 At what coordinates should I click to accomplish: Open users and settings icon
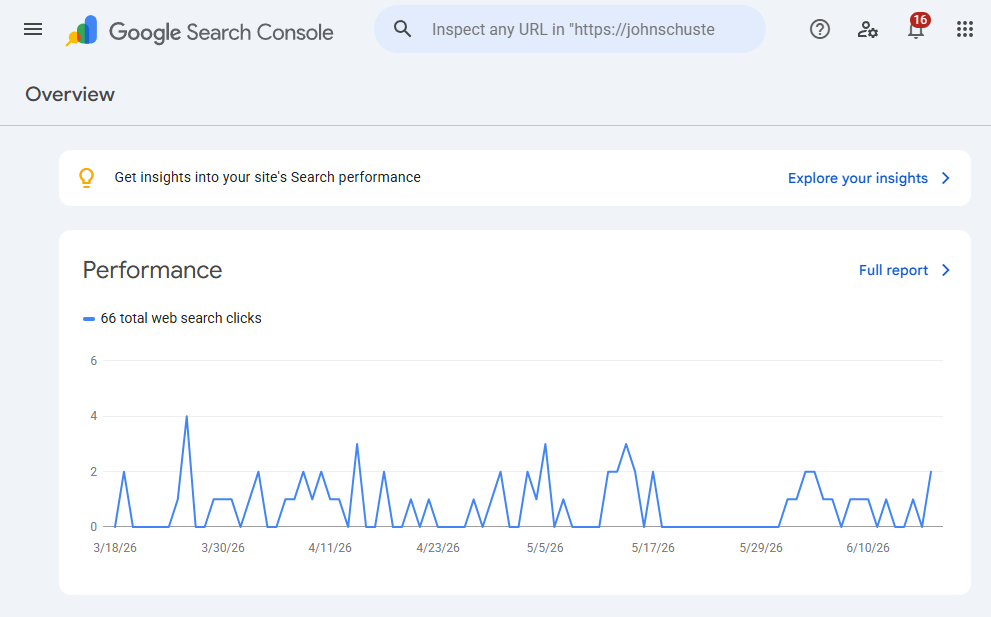click(x=868, y=29)
